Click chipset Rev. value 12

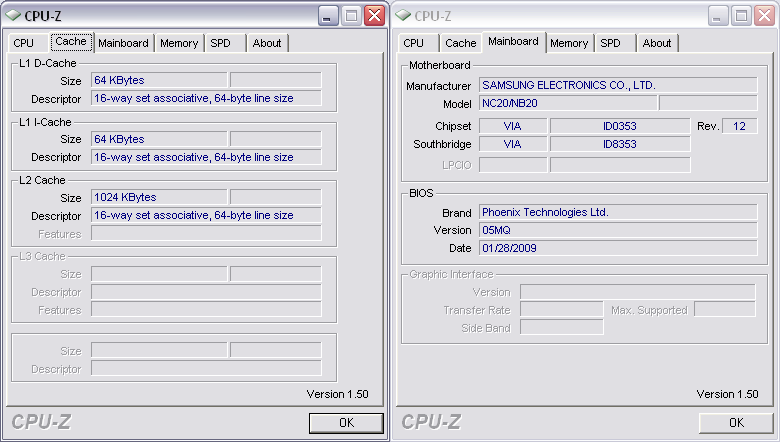tap(740, 126)
